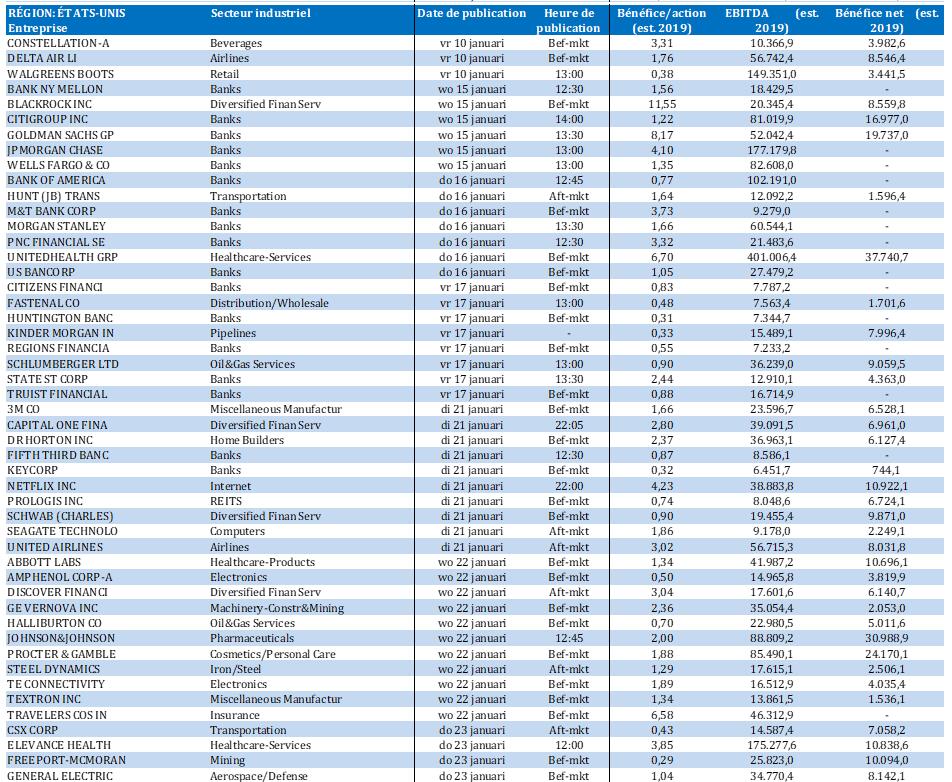Click the CONSTELLATION-A company cell
Screen dimensions: 952x782
click(x=56, y=44)
